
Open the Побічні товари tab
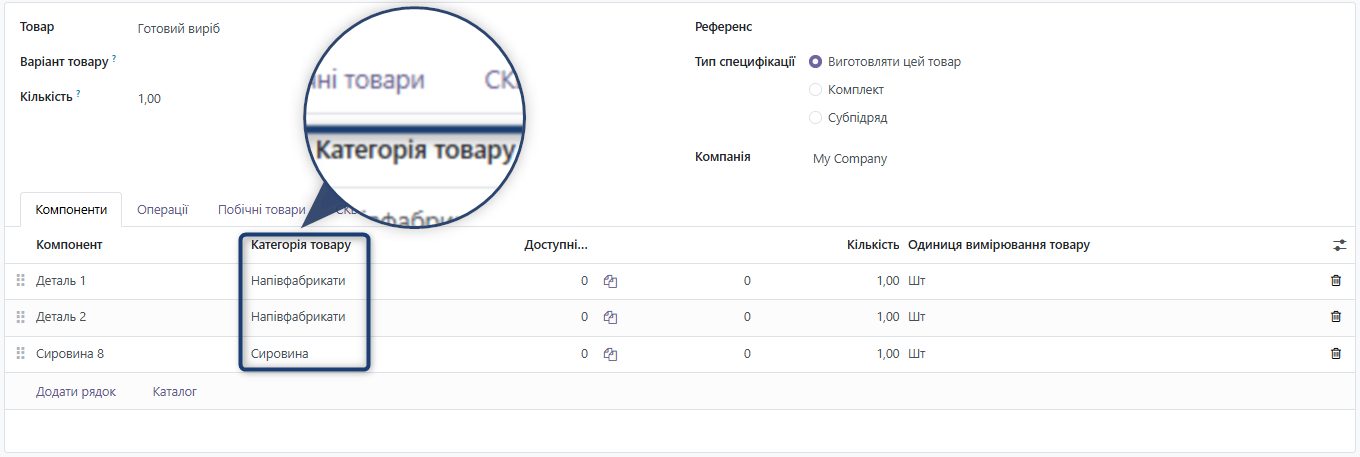coord(262,210)
